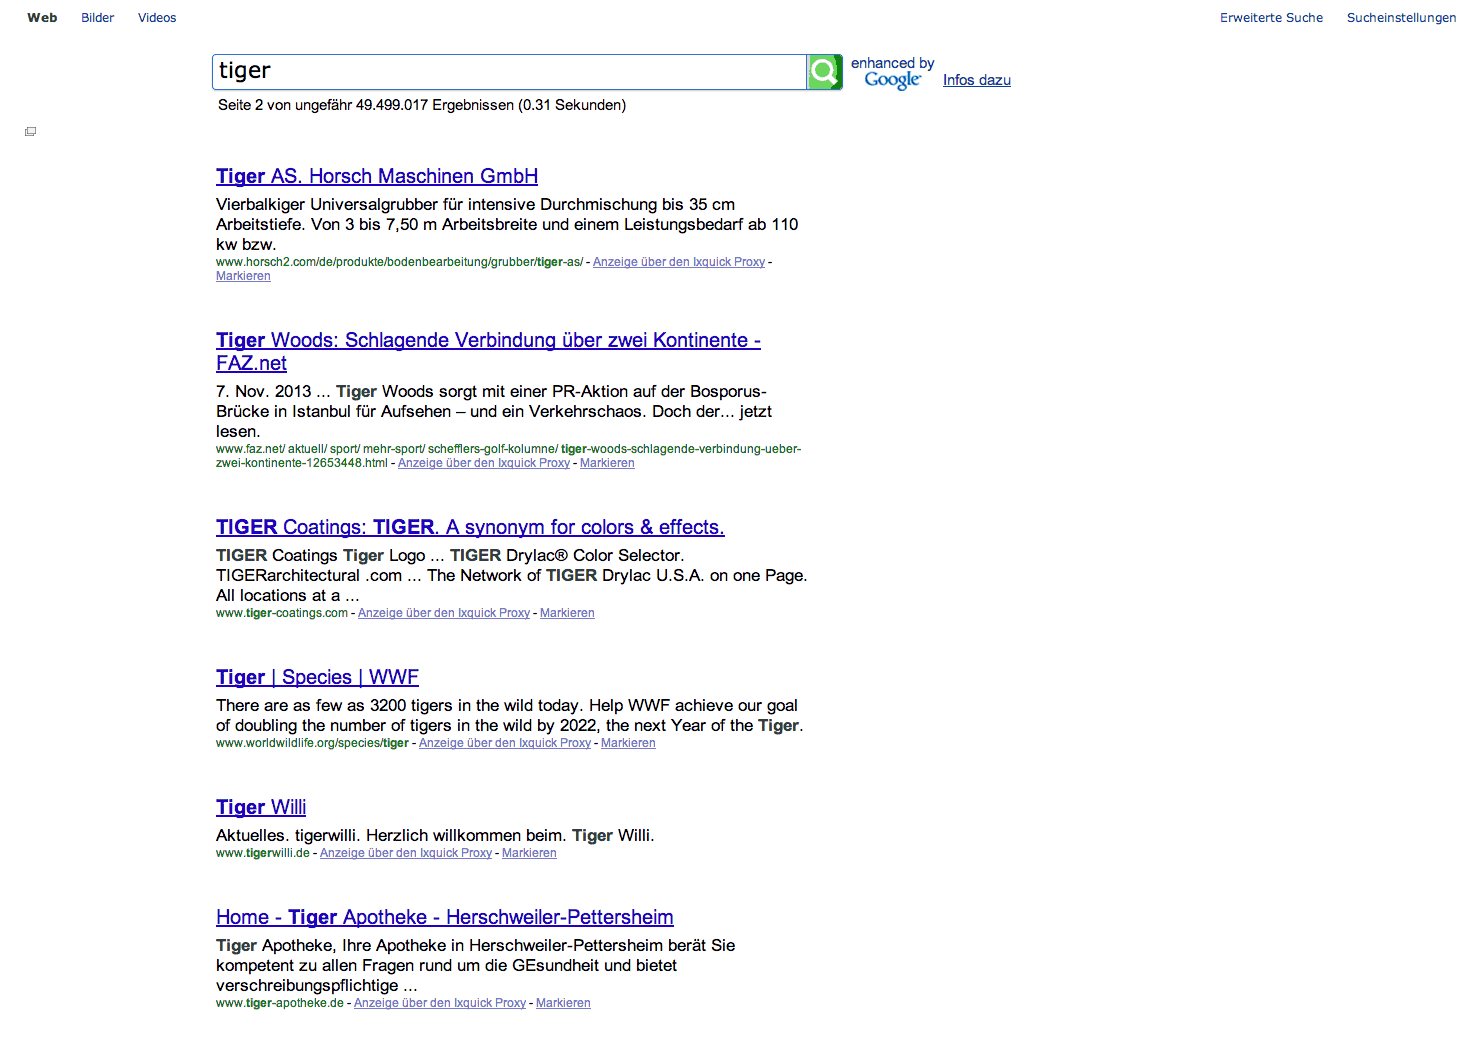View tiger-apotheke.de via Ixquick Proxy
The image size is (1484, 1053).
[440, 1003]
